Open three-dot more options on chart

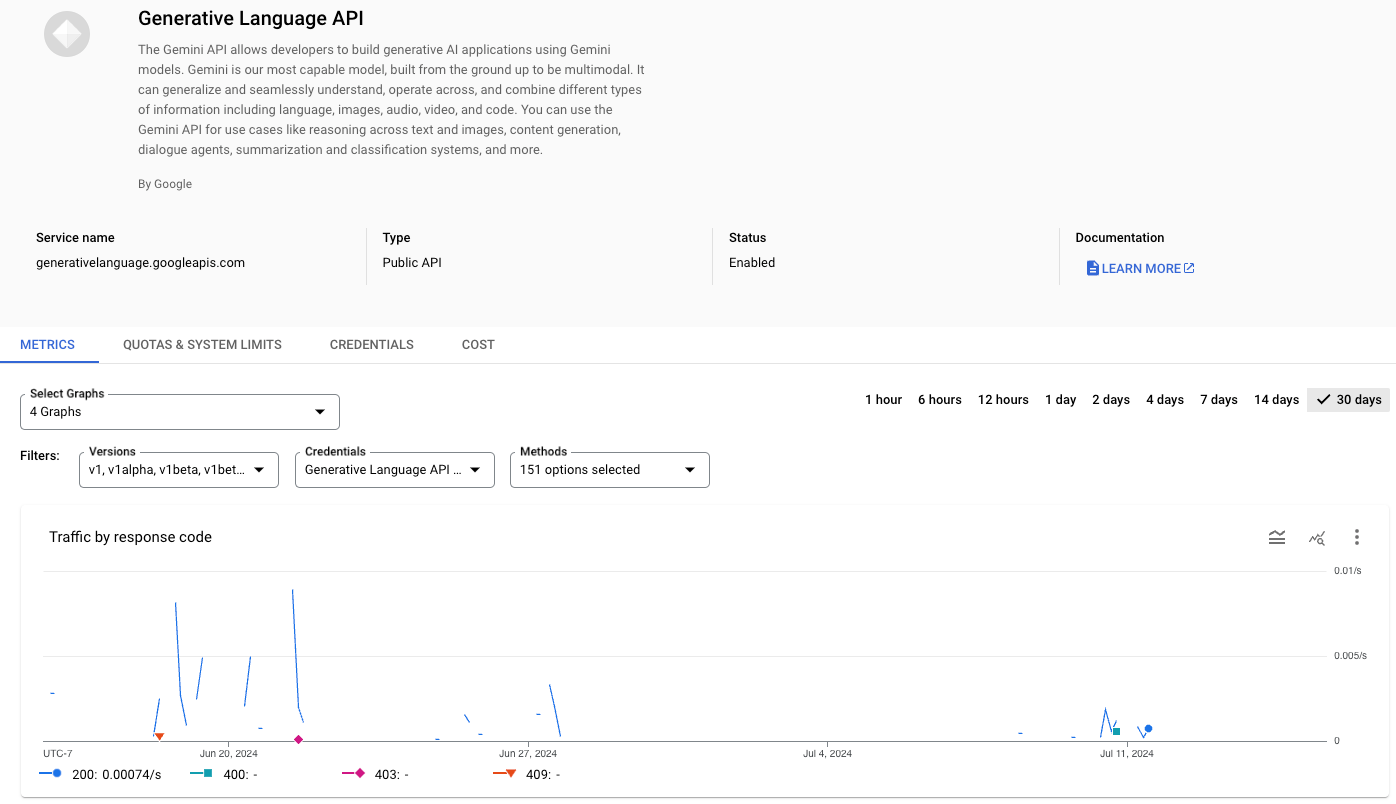[1356, 538]
